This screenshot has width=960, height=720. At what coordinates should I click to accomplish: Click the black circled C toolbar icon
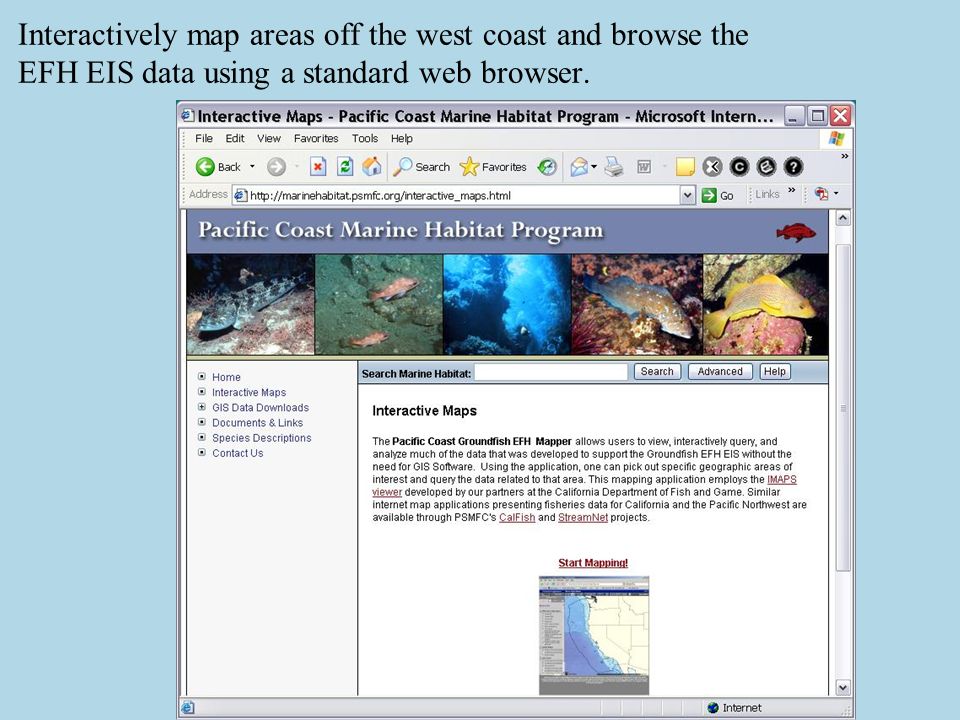[x=739, y=167]
